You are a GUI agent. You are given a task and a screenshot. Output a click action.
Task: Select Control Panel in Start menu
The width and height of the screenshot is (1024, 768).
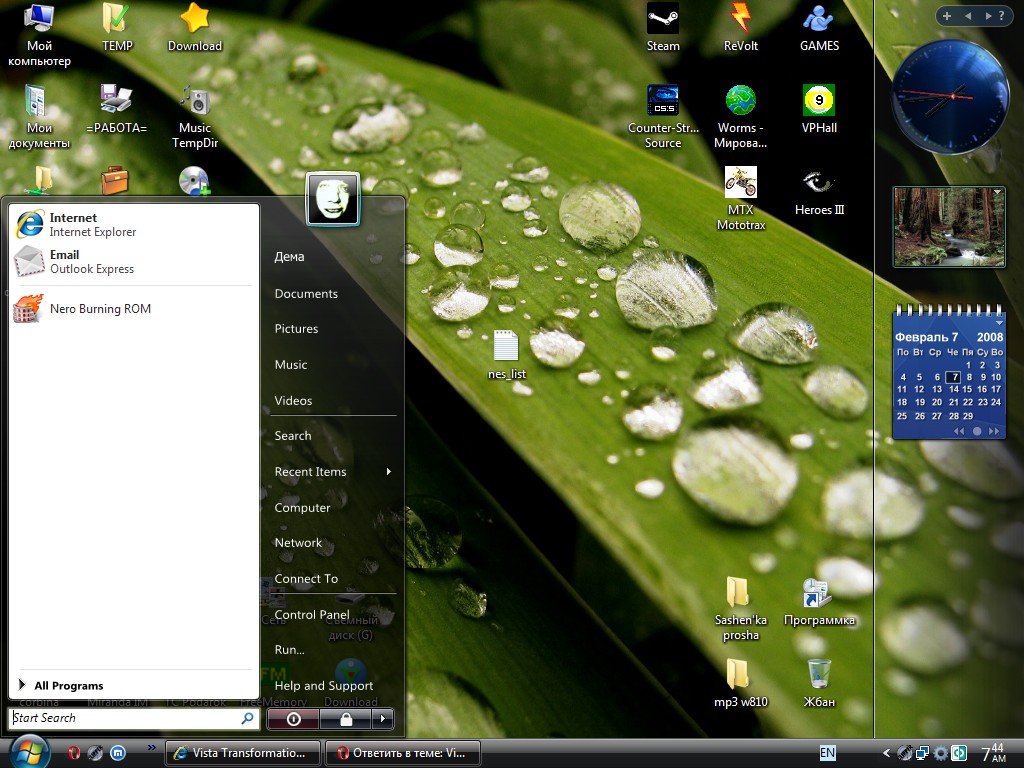[x=312, y=615]
